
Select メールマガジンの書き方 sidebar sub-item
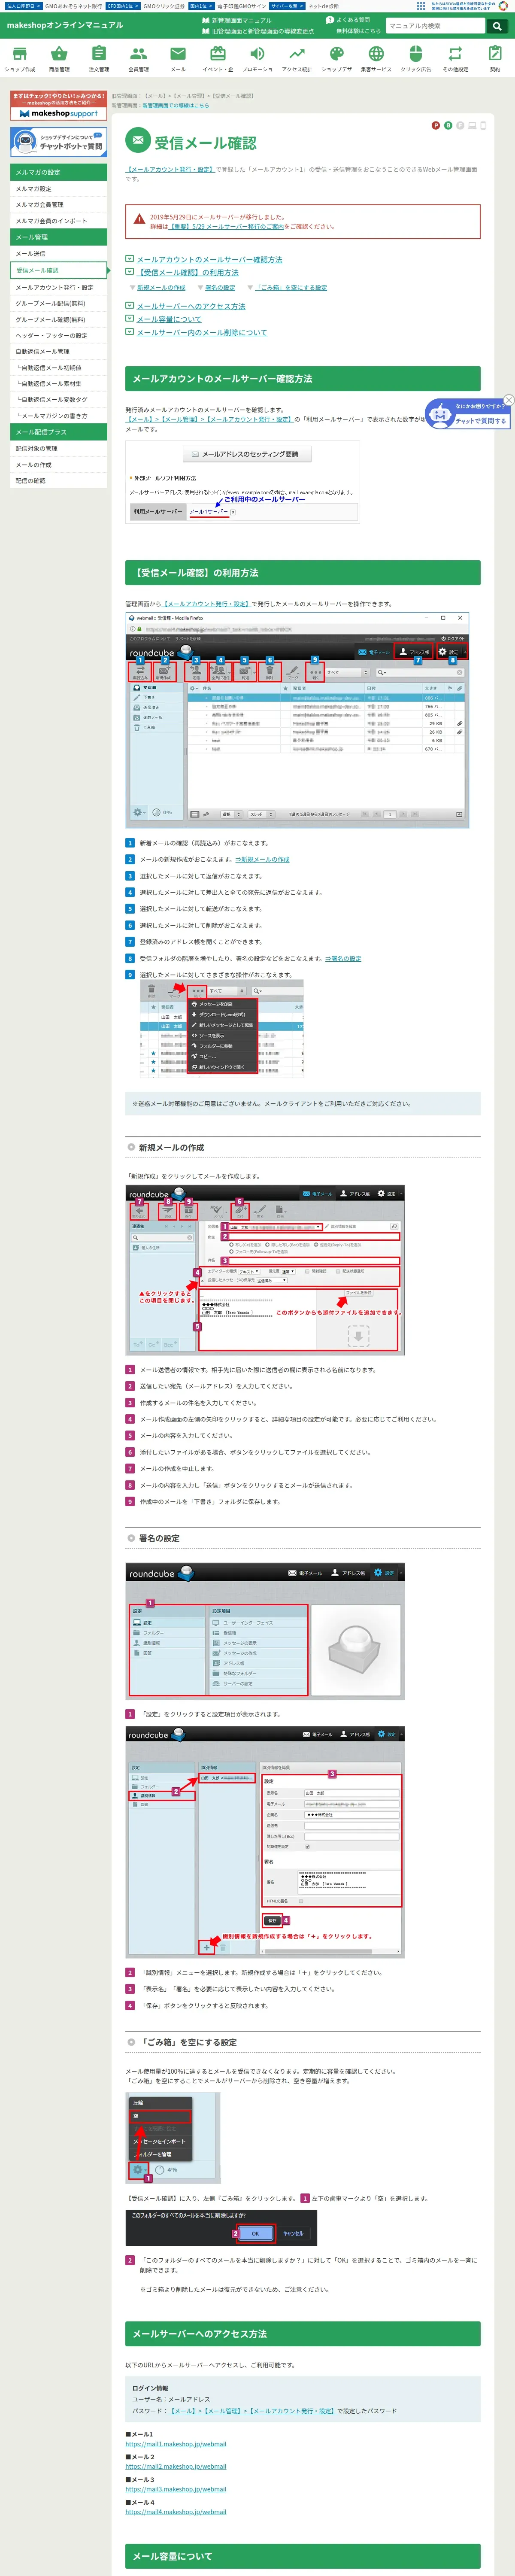(58, 415)
